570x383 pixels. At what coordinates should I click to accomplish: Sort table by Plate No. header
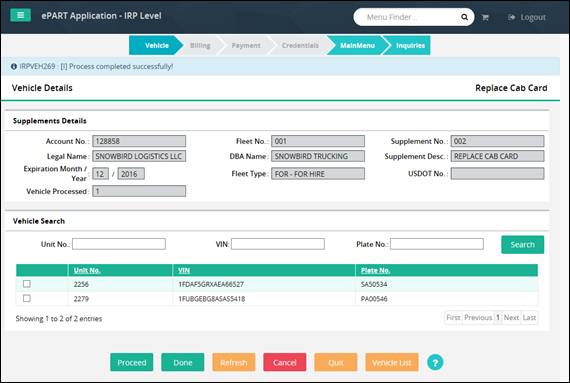click(x=376, y=270)
